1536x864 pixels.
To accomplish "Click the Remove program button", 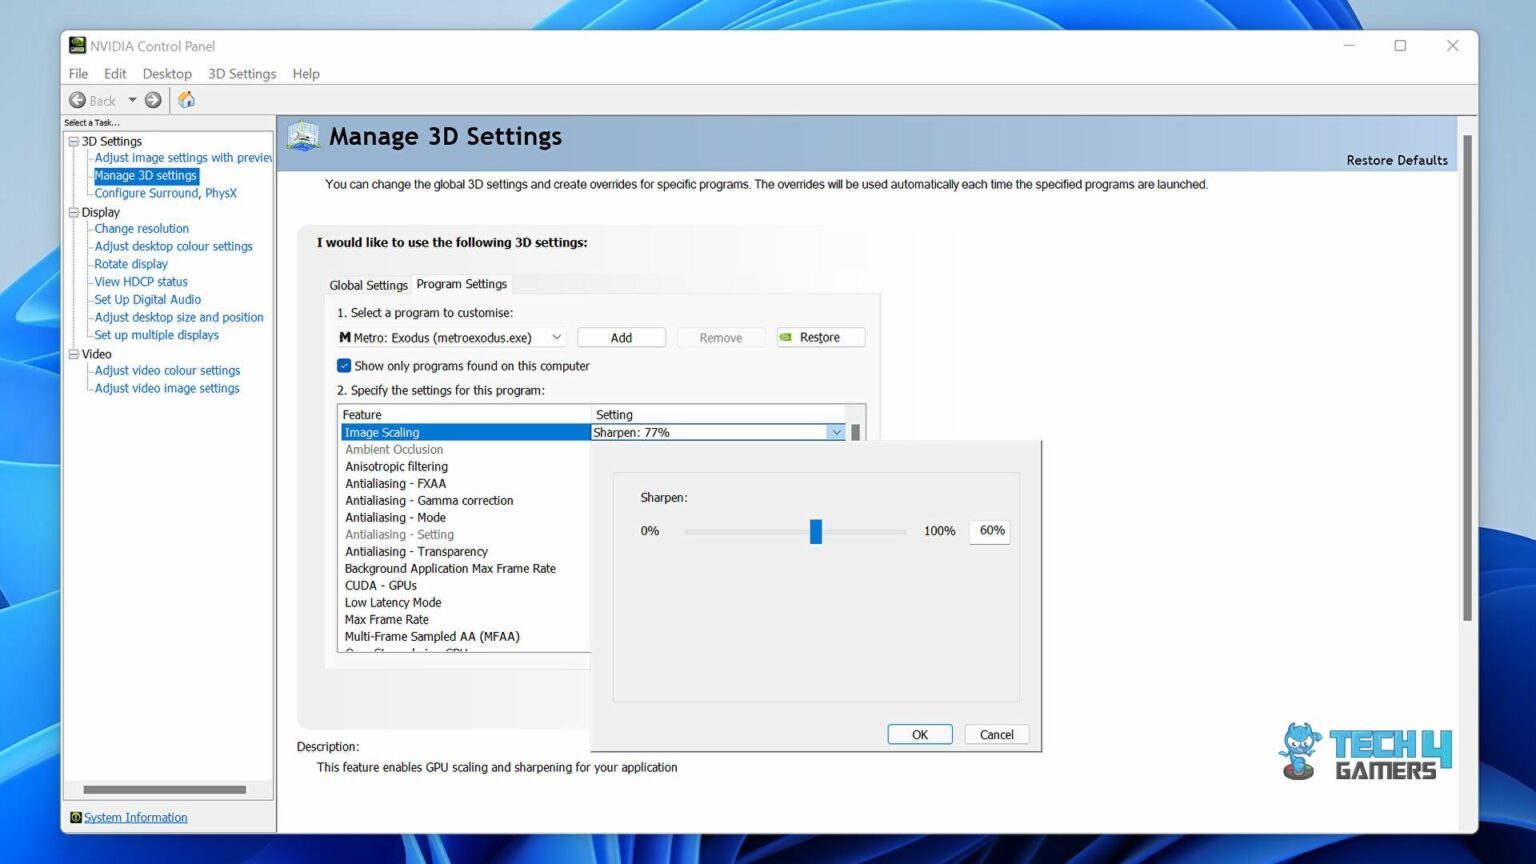I will pos(721,338).
